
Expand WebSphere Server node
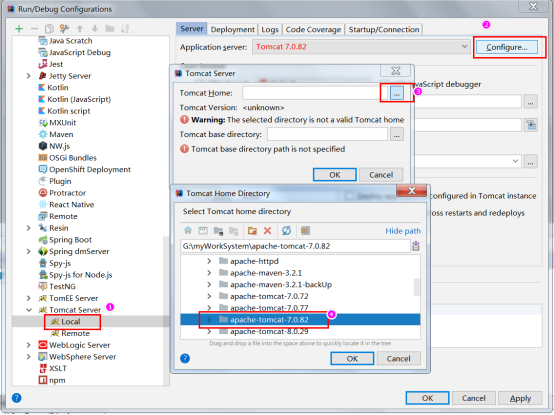click(x=29, y=357)
